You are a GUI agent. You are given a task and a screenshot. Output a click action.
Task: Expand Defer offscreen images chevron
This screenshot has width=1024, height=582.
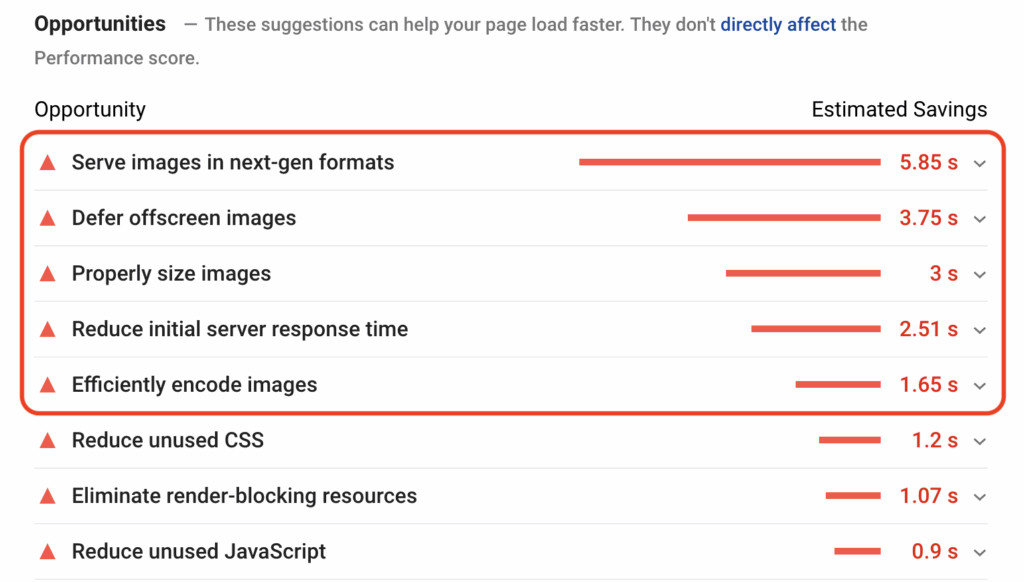click(x=979, y=219)
